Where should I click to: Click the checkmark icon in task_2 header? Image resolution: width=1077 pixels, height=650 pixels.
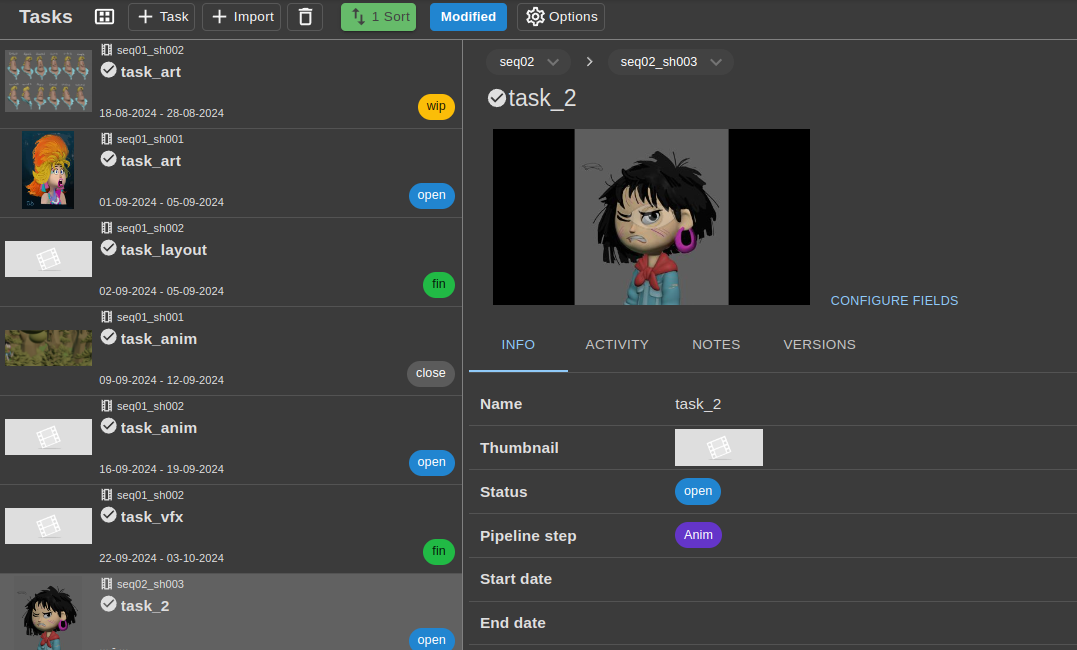pos(496,98)
